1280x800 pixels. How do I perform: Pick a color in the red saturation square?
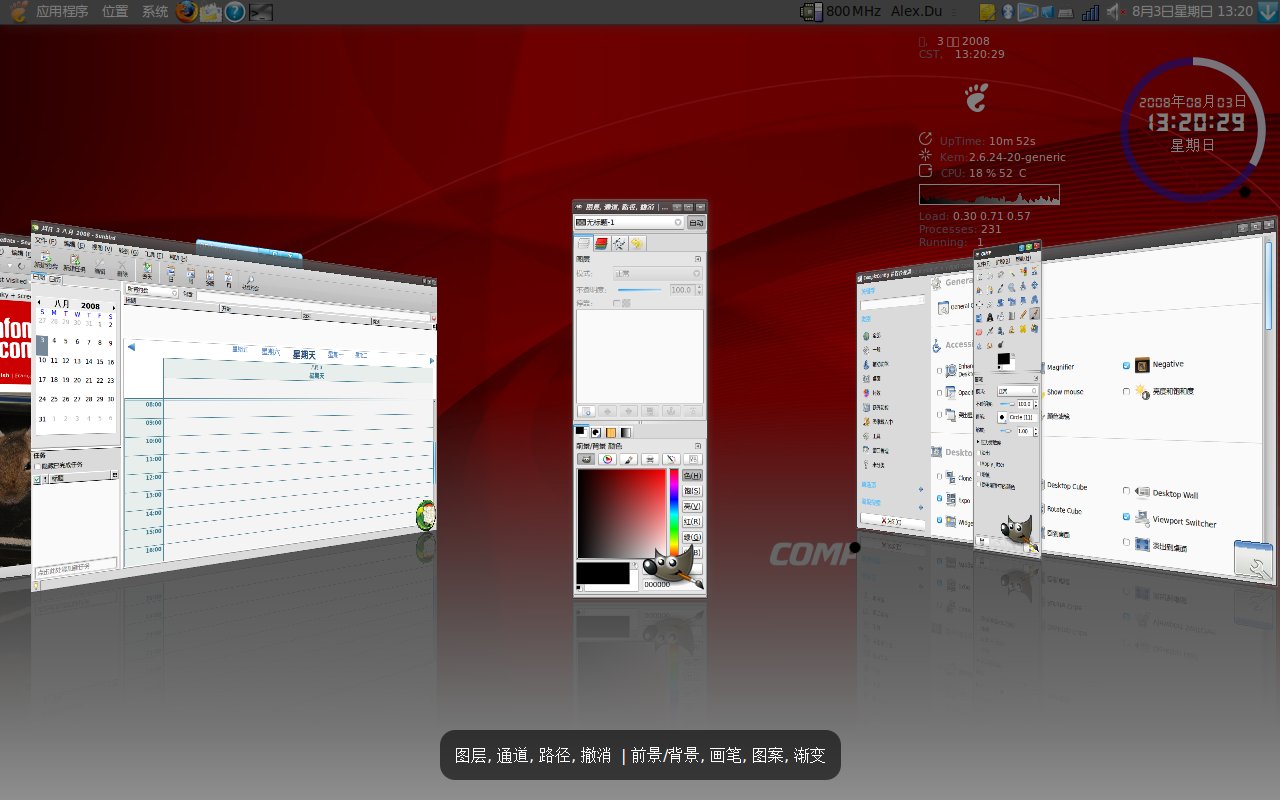(621, 513)
